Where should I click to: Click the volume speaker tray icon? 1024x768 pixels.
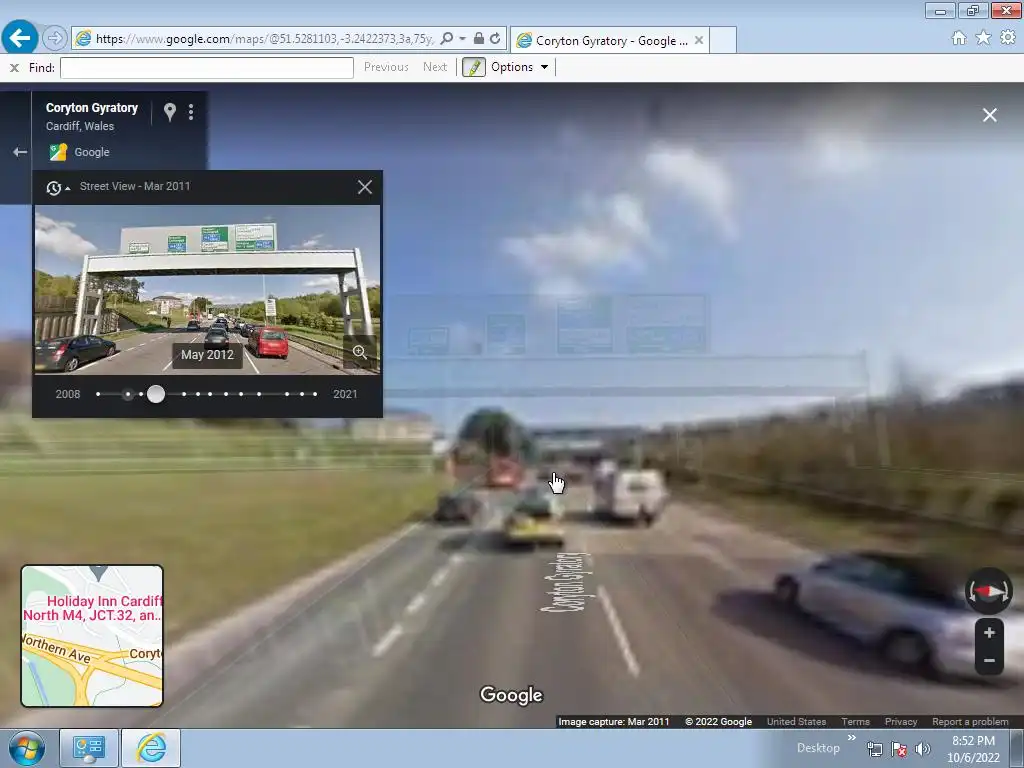[922, 749]
